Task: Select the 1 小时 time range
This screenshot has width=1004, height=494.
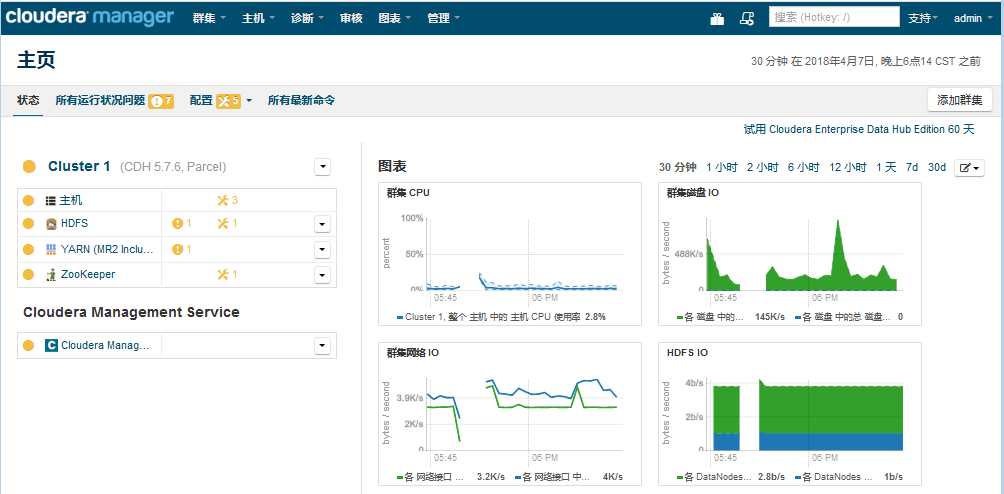Action: (x=722, y=167)
